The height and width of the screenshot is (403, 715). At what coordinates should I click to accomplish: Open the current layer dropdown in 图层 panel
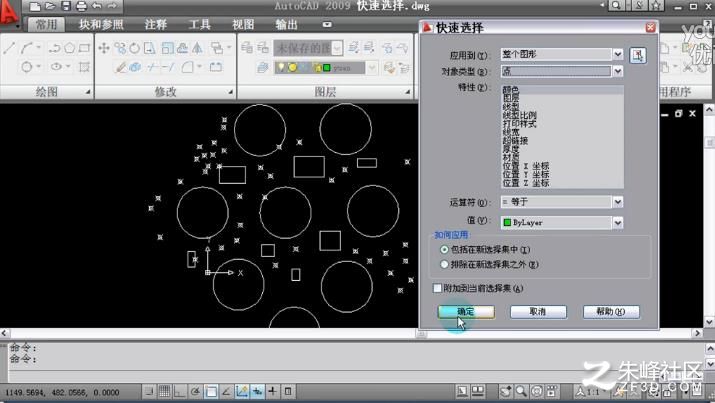click(x=373, y=68)
